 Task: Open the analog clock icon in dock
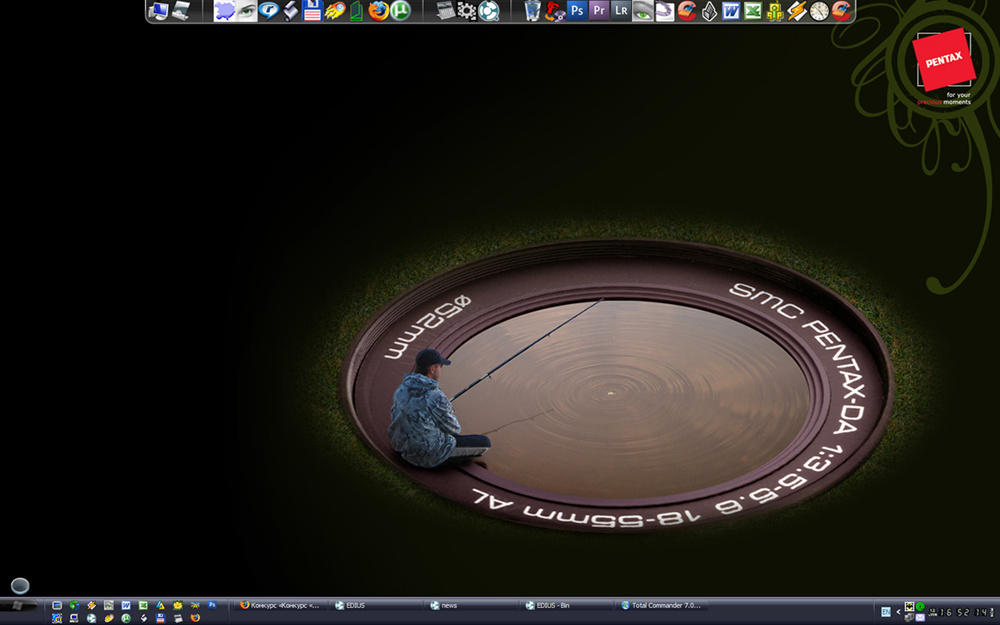(819, 11)
